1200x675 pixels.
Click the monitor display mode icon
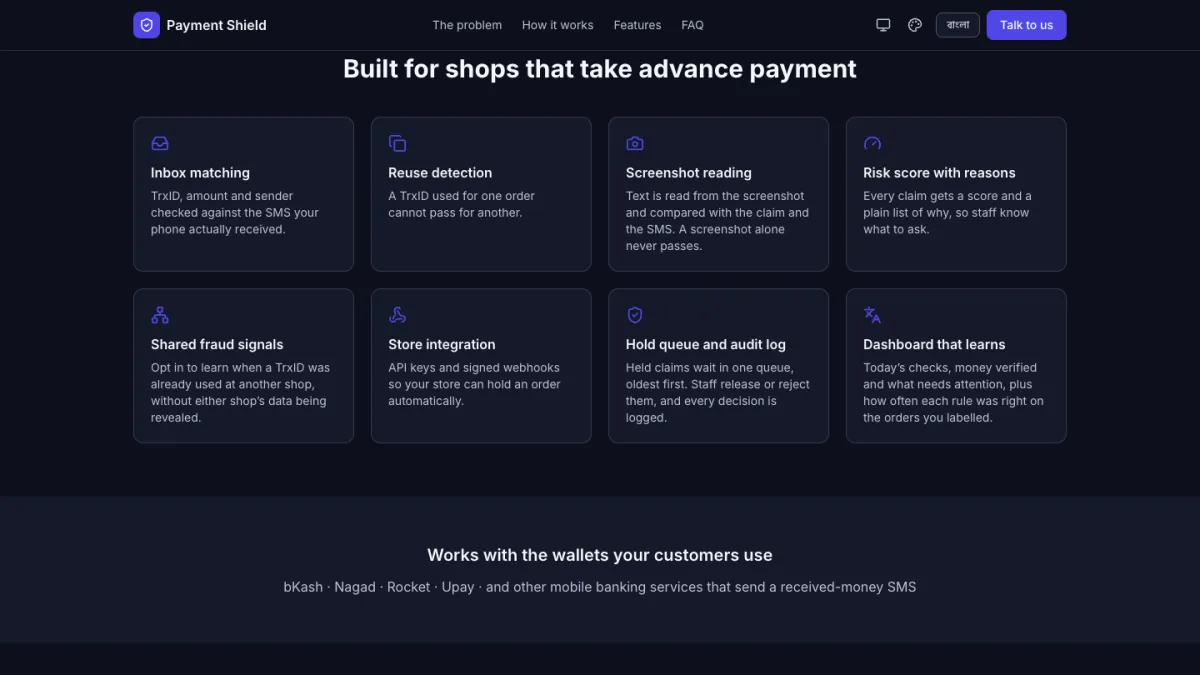coord(883,25)
